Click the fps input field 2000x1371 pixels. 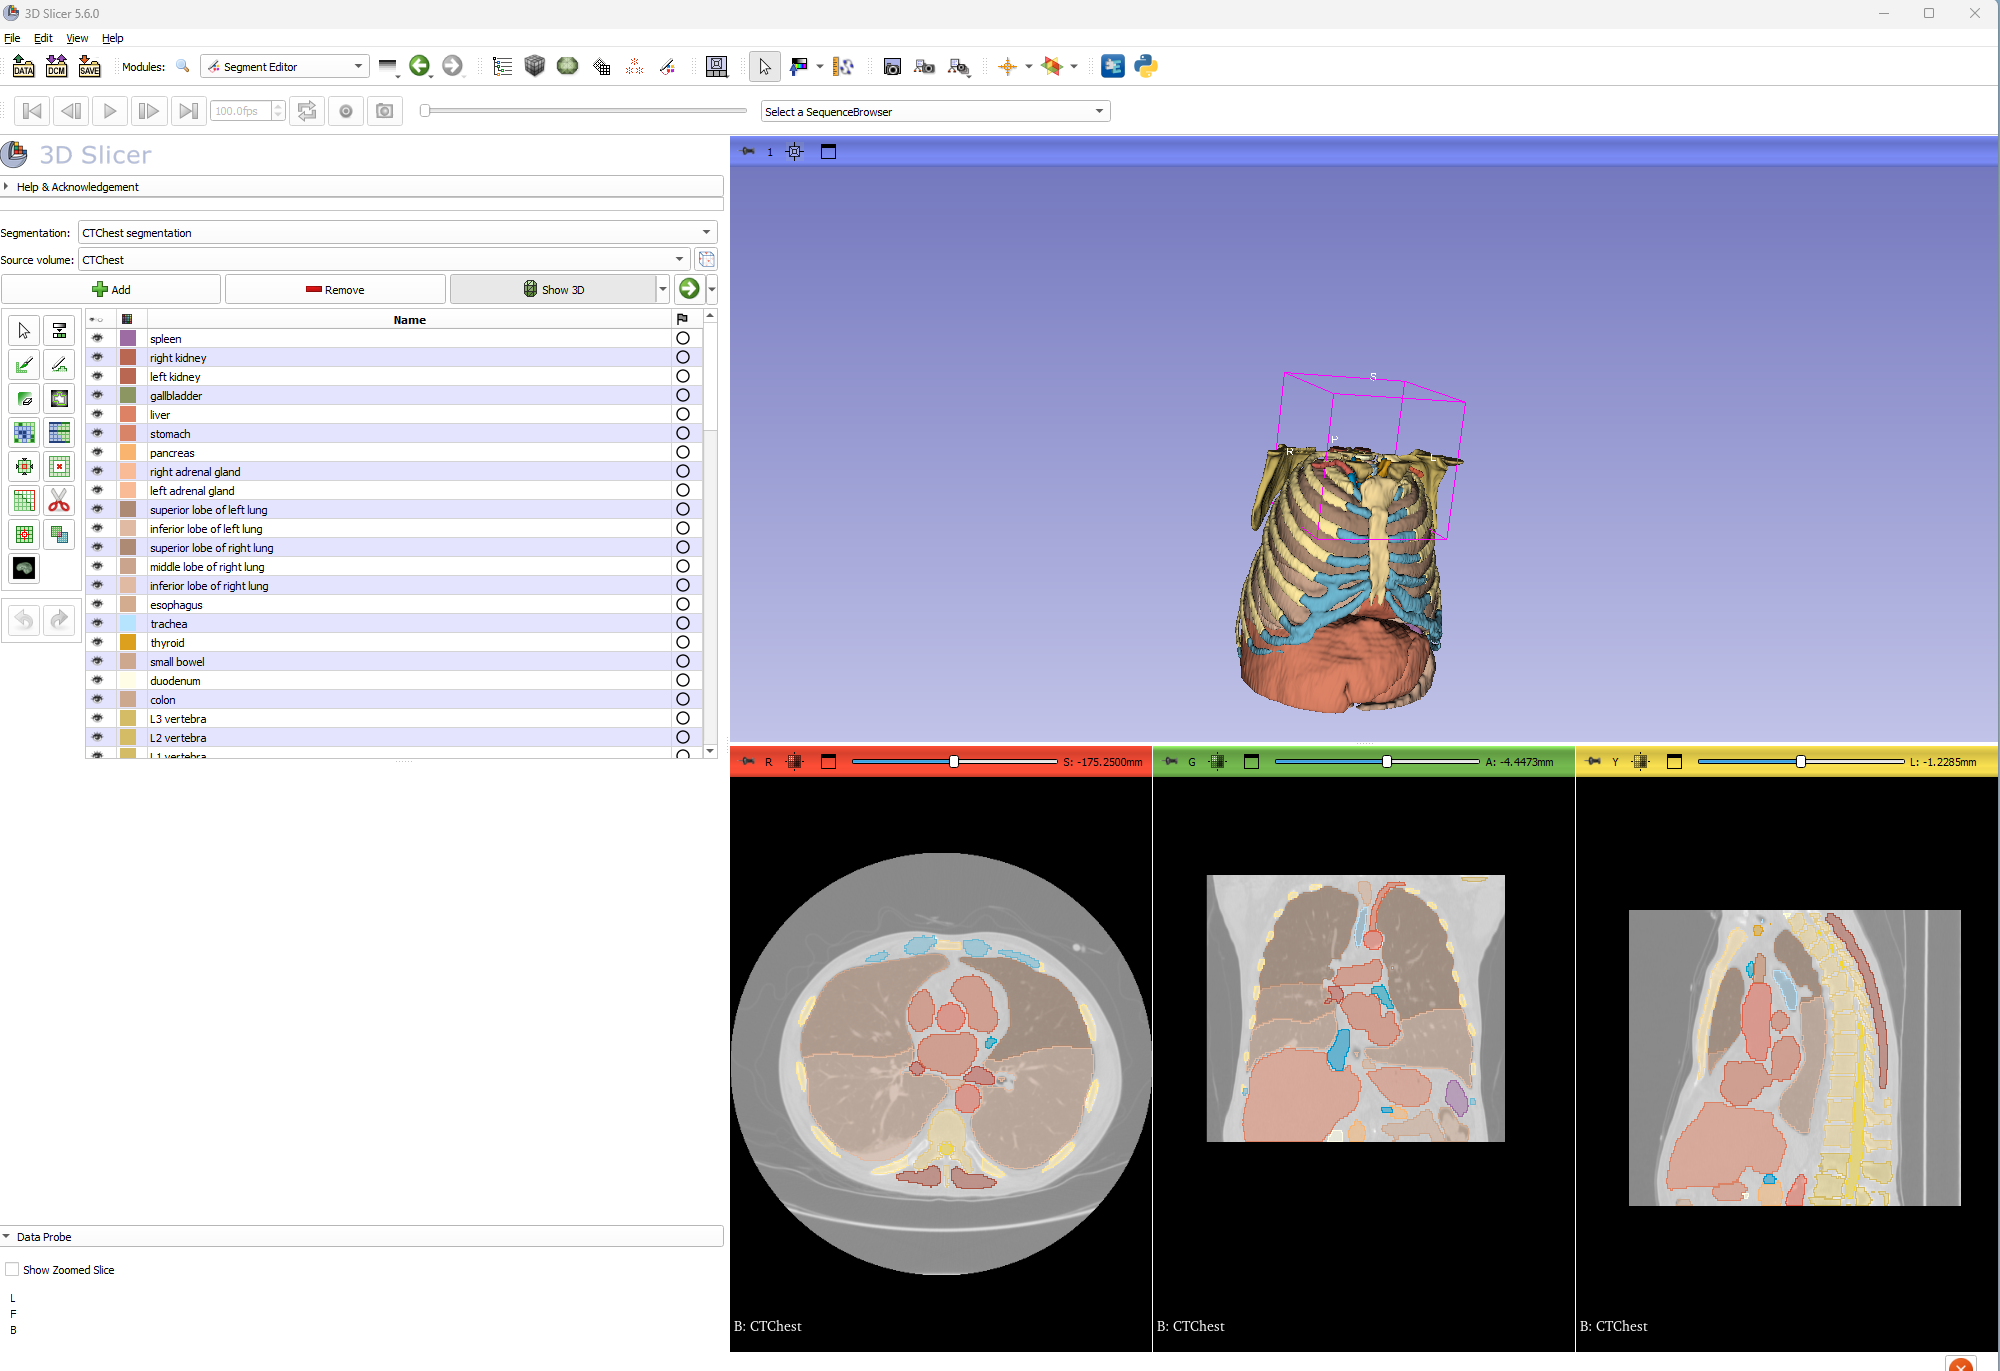point(241,111)
